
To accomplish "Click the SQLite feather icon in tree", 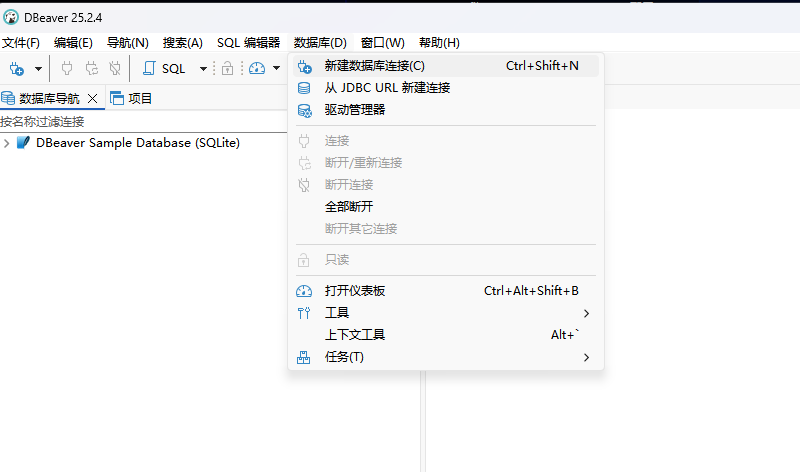I will click(x=23, y=142).
